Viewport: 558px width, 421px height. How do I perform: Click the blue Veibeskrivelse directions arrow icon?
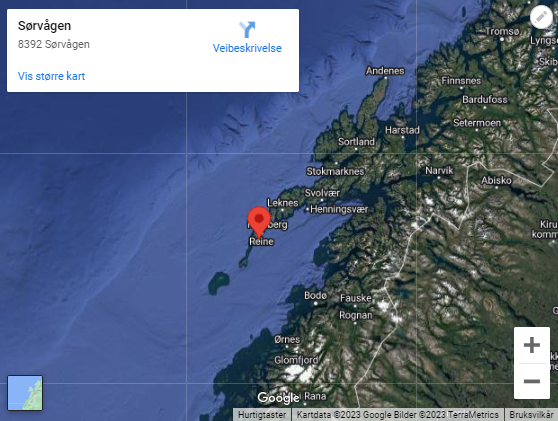point(247,29)
